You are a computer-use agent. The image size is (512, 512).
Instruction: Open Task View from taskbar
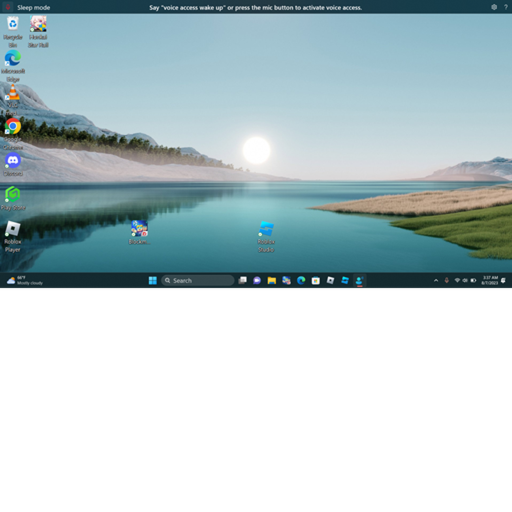(243, 280)
